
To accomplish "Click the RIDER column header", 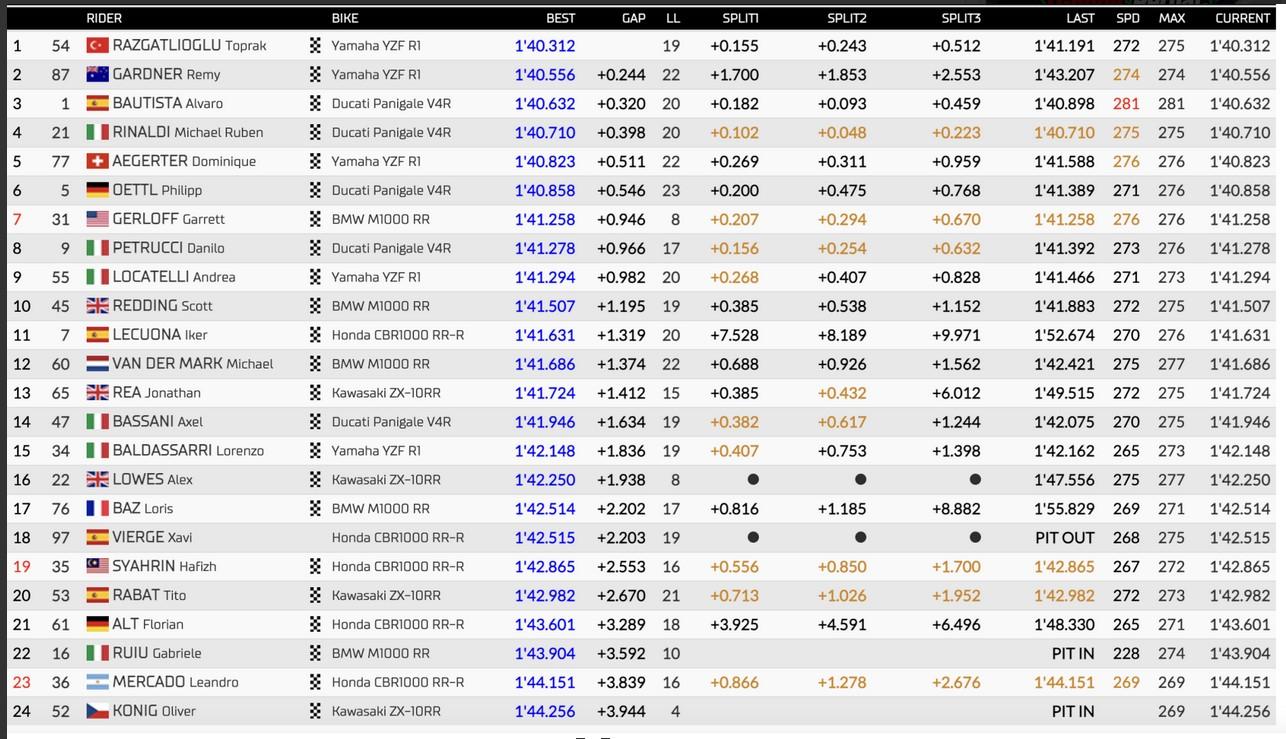I will point(104,18).
